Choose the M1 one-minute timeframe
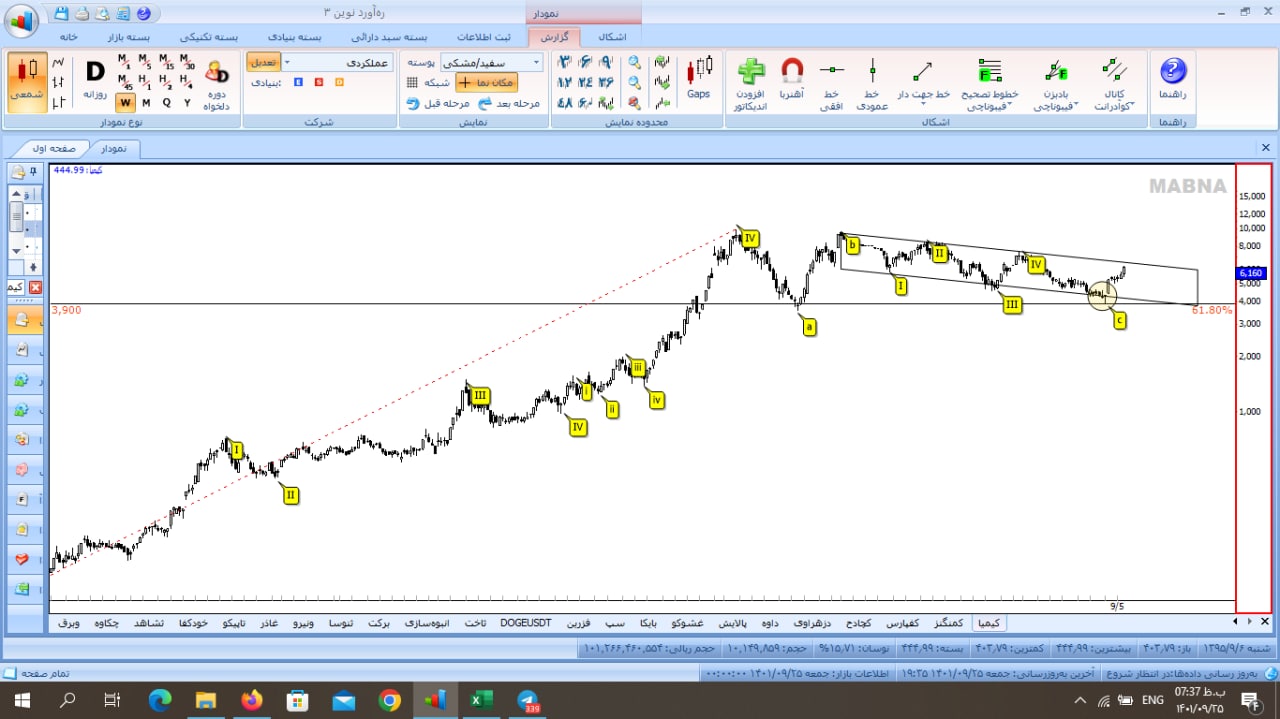This screenshot has width=1280, height=719. point(124,62)
